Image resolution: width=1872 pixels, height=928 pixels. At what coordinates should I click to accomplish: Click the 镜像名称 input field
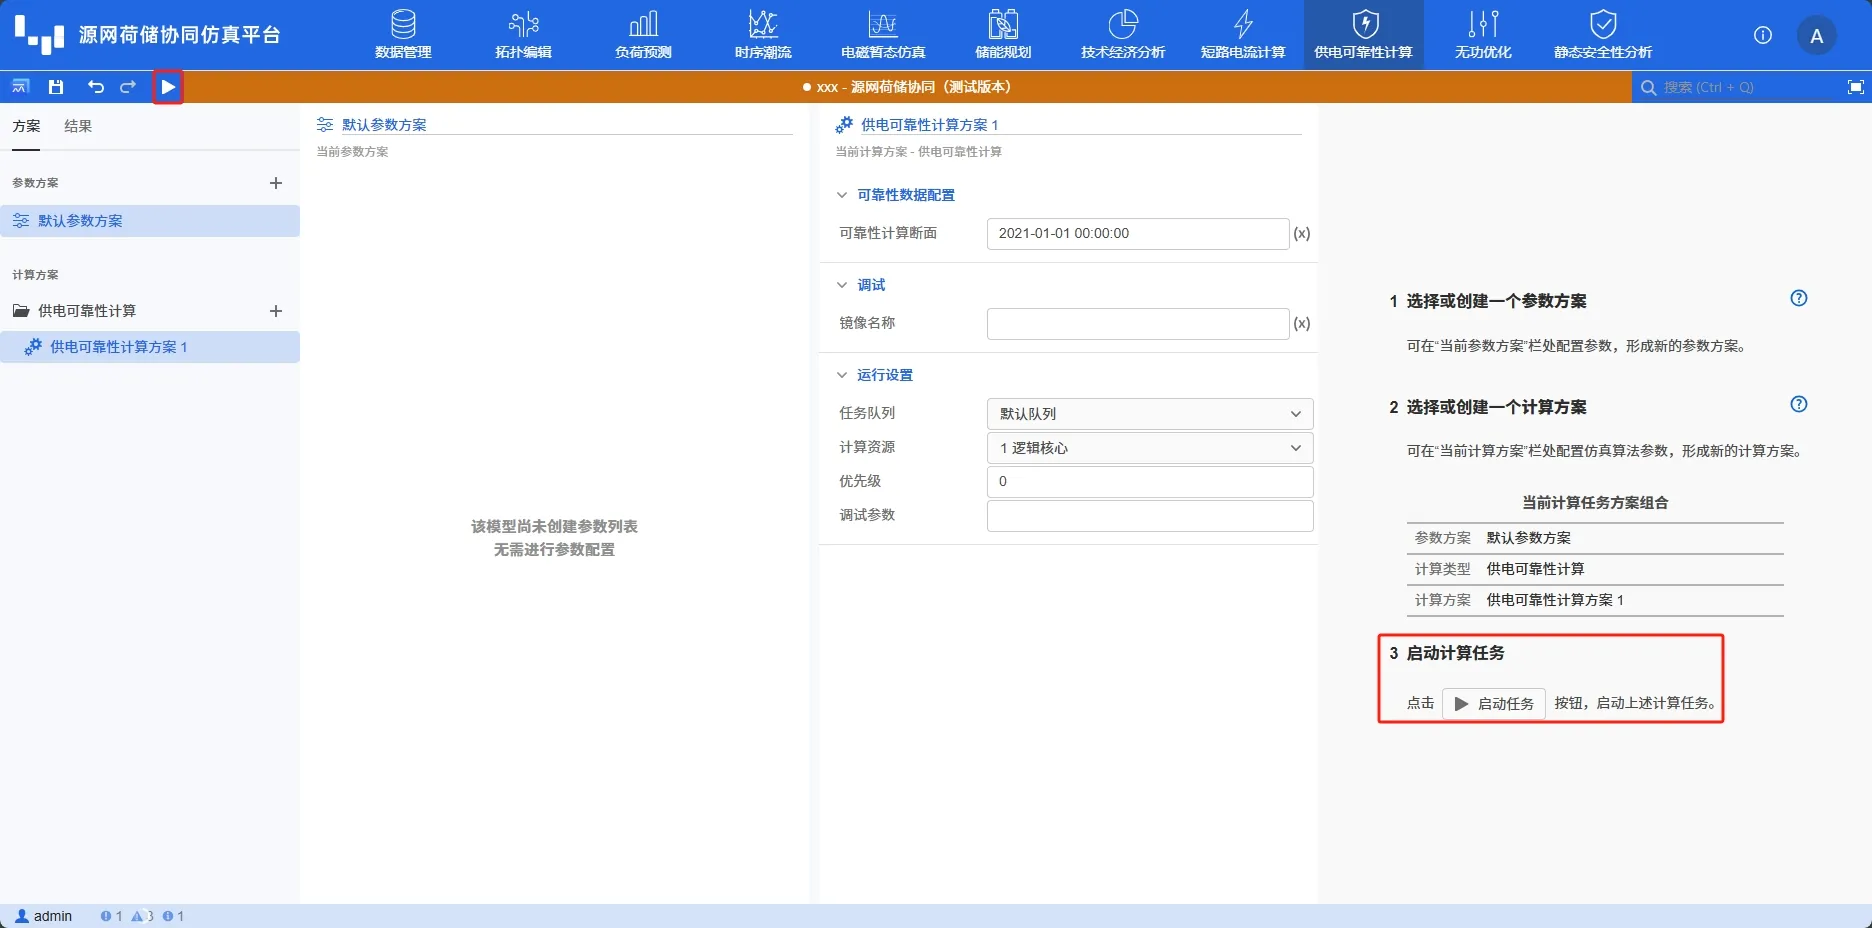coord(1138,324)
